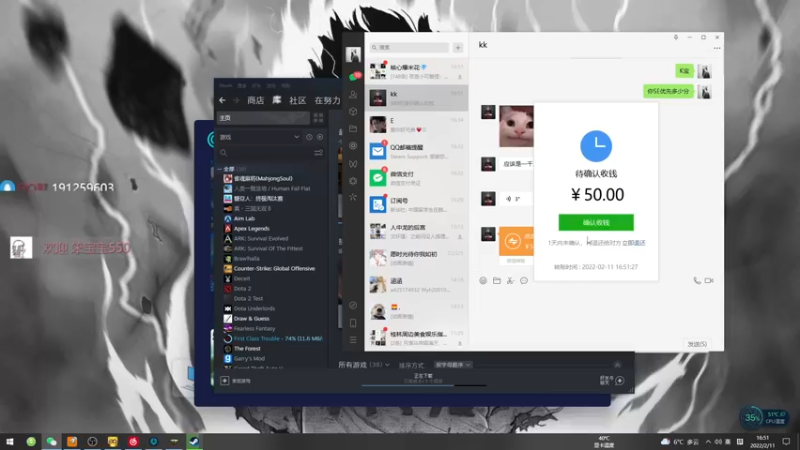Image resolution: width=800 pixels, height=450 pixels.
Task: Select Counter-Strike: Global Offensive in library
Action: (x=274, y=268)
